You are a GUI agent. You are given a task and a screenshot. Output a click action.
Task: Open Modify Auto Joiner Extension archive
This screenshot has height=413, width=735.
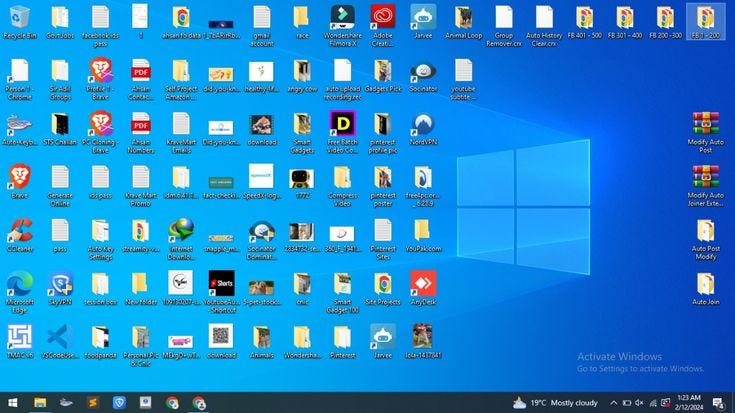pyautogui.click(x=705, y=186)
